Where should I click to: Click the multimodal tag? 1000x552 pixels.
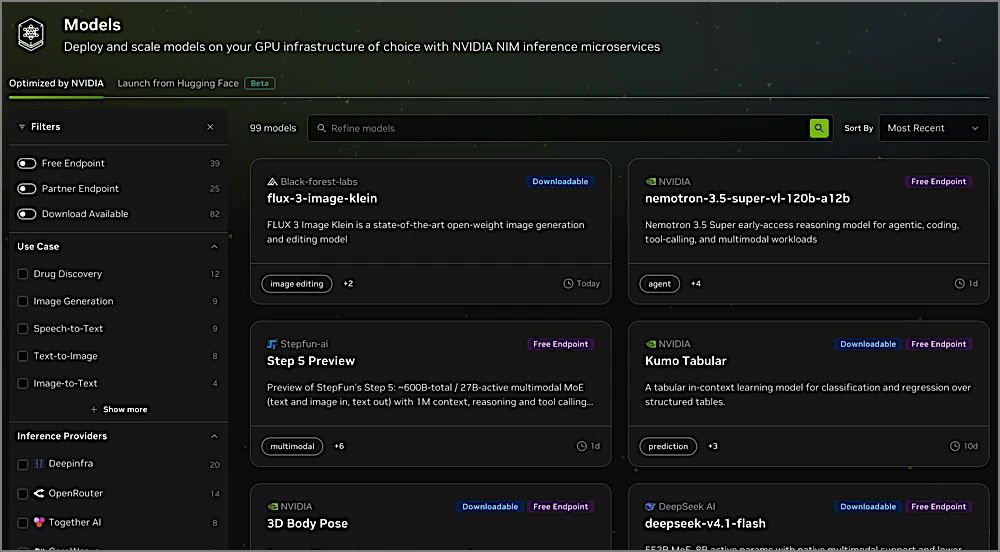coord(292,446)
